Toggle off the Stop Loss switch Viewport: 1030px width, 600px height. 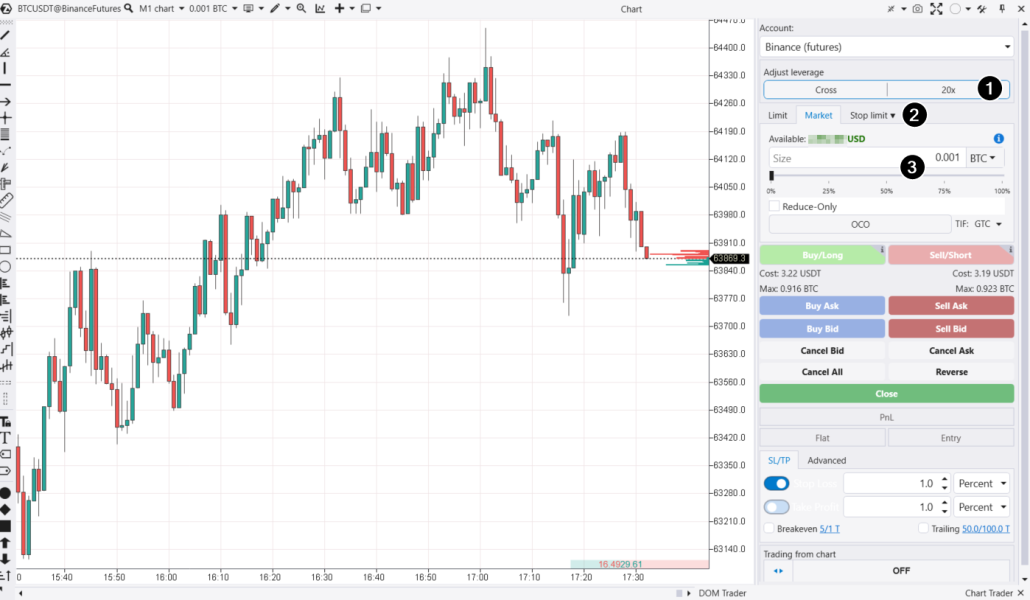point(777,483)
